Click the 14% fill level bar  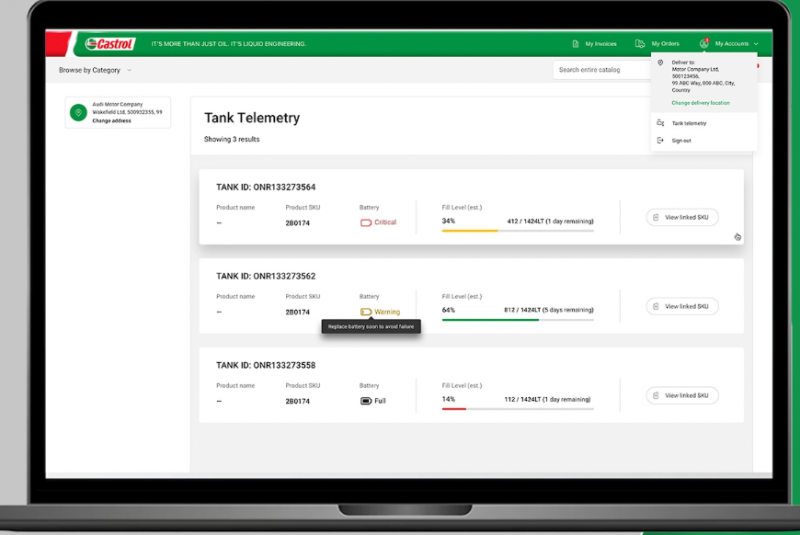pyautogui.click(x=517, y=409)
